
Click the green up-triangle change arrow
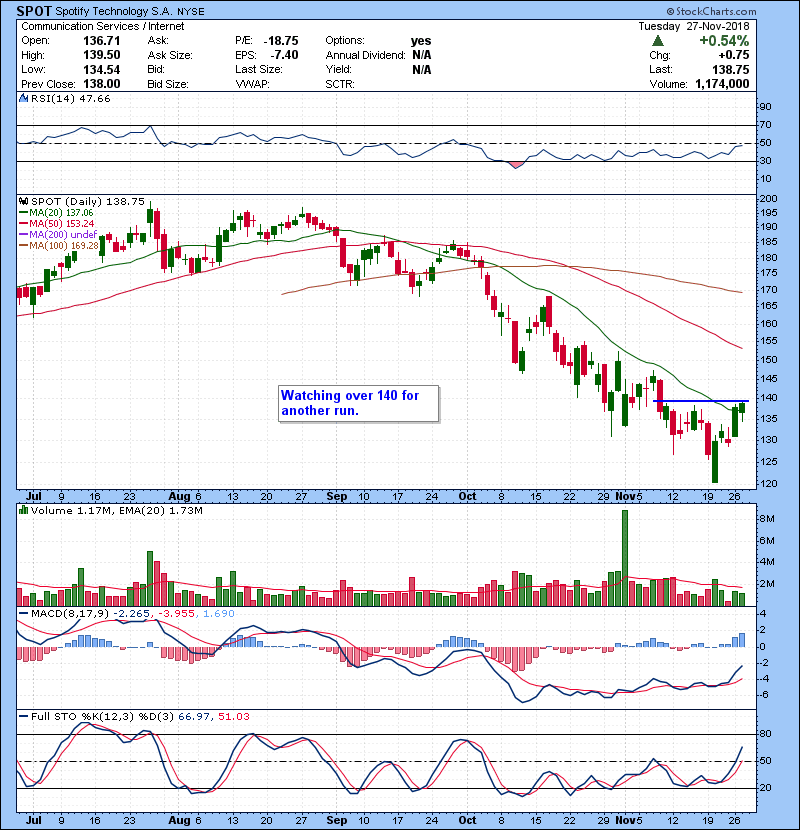click(x=658, y=41)
